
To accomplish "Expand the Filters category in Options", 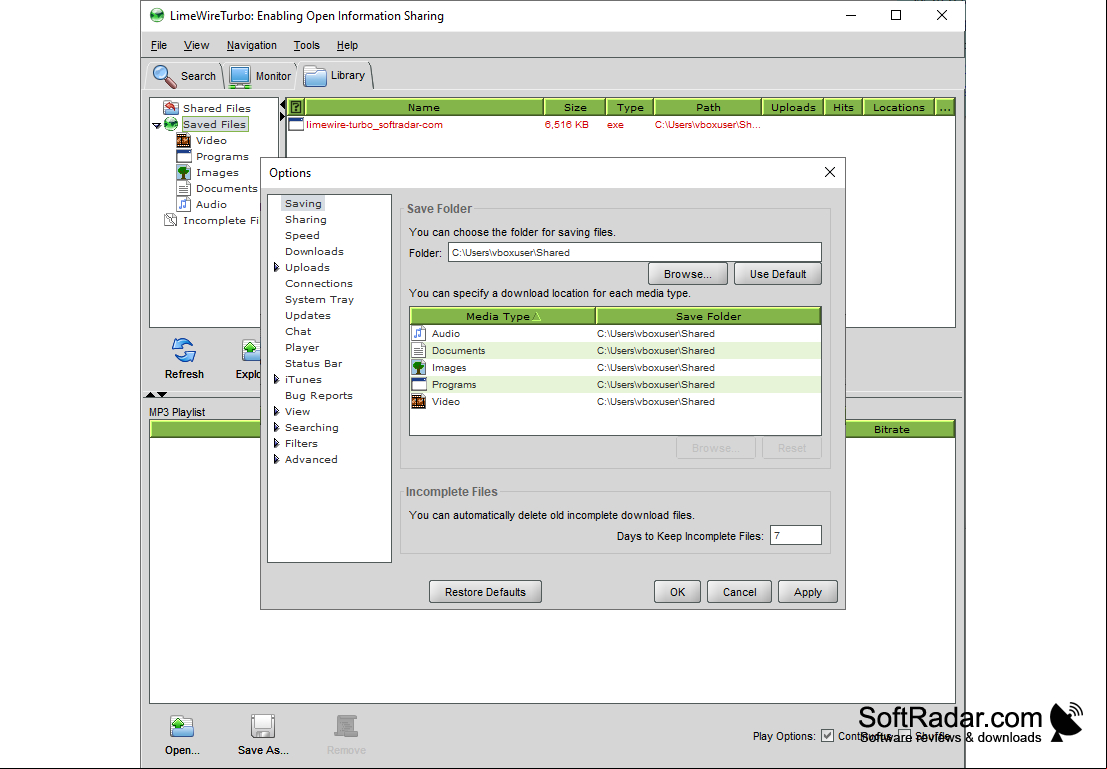I will pyautogui.click(x=277, y=443).
